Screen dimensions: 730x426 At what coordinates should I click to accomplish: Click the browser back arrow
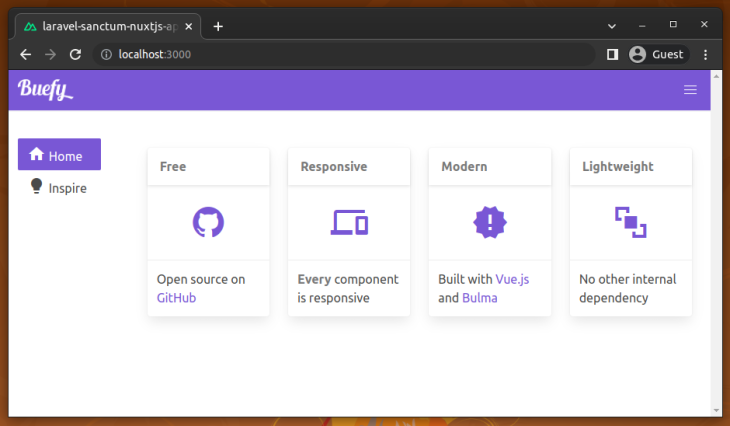tap(26, 54)
